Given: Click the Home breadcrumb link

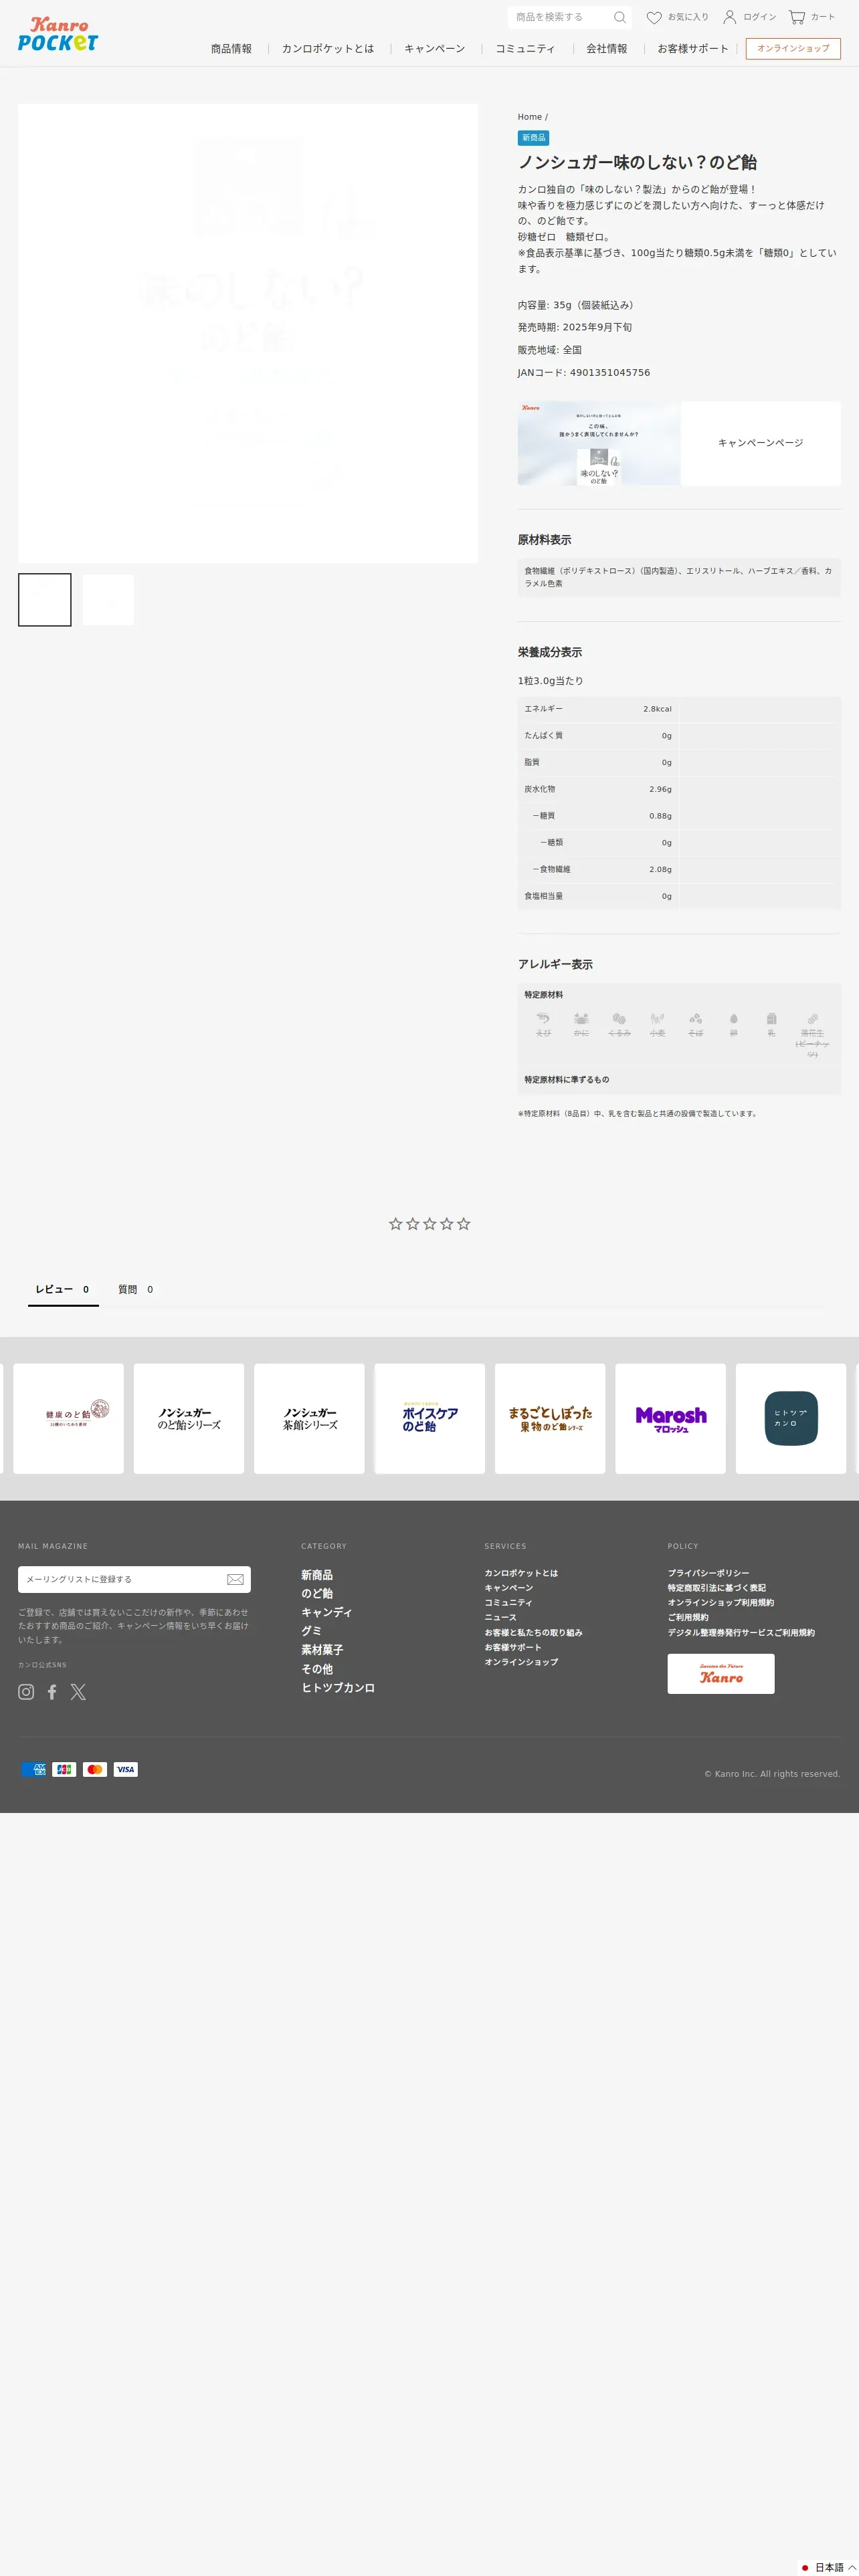Looking at the screenshot, I should pos(530,117).
